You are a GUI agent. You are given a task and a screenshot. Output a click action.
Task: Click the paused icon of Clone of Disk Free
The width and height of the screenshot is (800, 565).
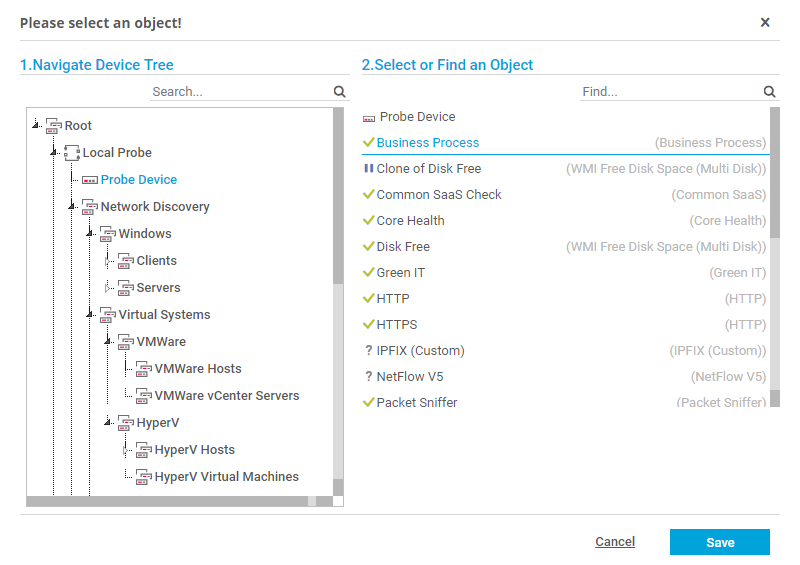coord(368,169)
